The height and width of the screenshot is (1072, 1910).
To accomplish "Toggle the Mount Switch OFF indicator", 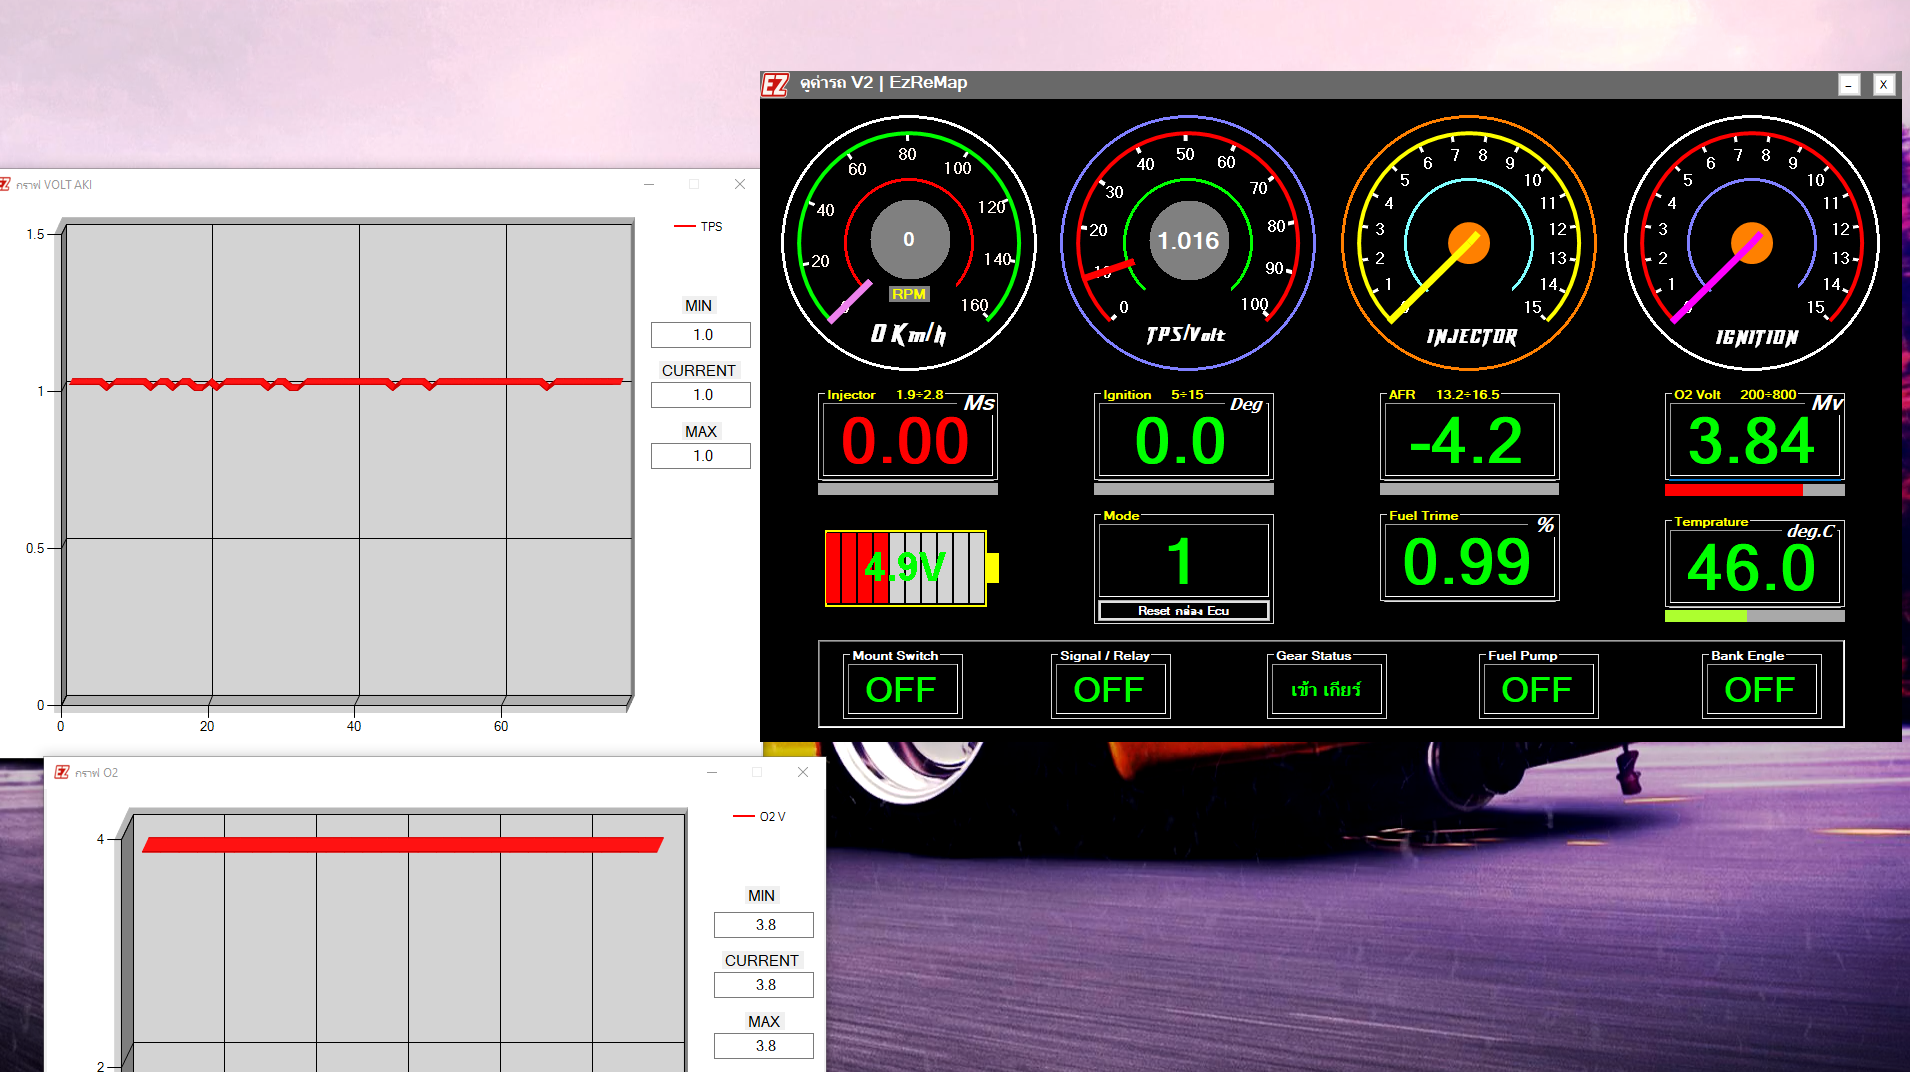I will pyautogui.click(x=901, y=688).
